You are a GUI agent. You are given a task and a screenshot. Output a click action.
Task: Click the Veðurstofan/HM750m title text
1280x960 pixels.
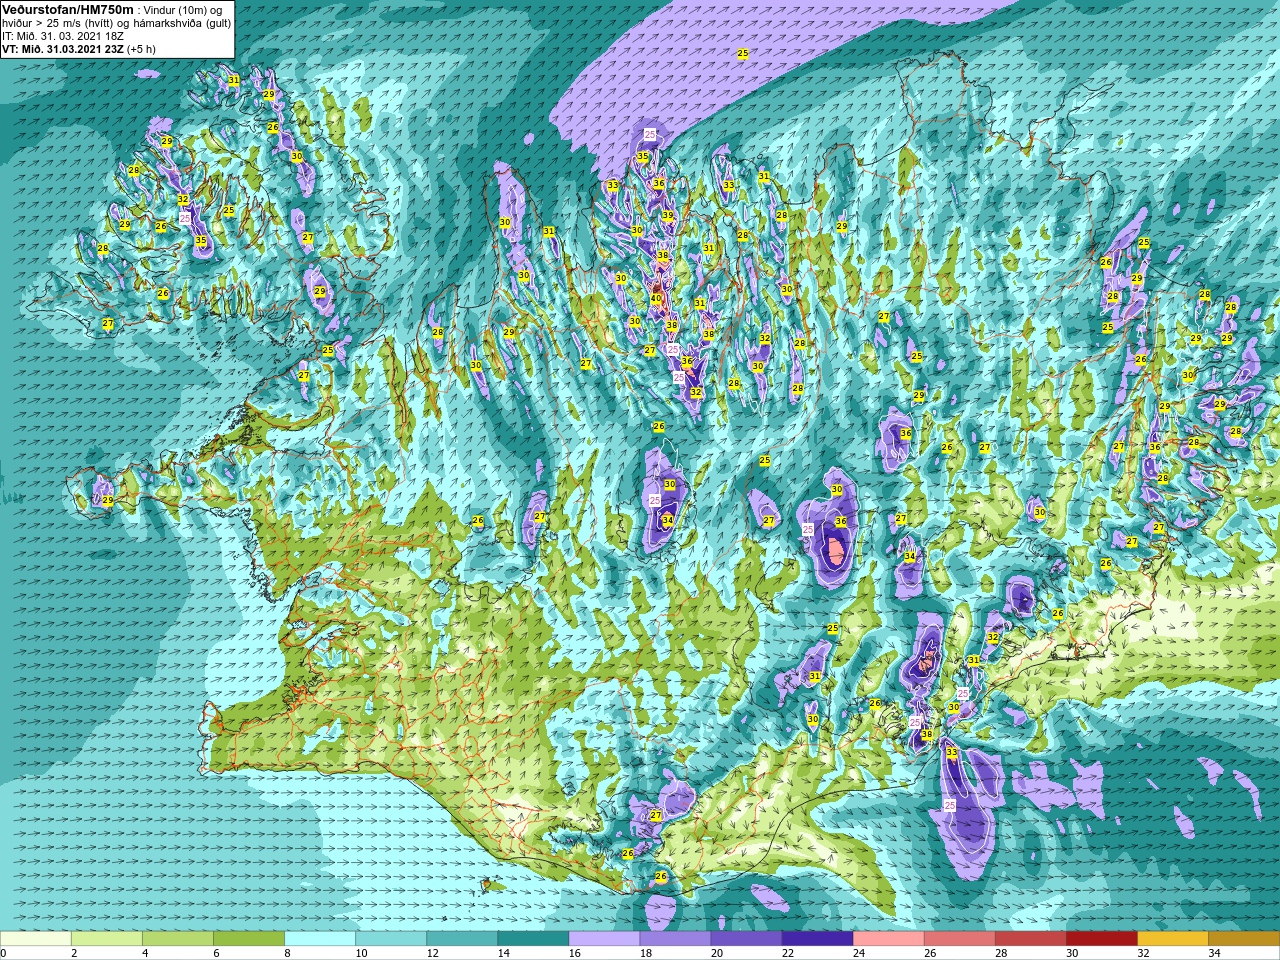[68, 9]
